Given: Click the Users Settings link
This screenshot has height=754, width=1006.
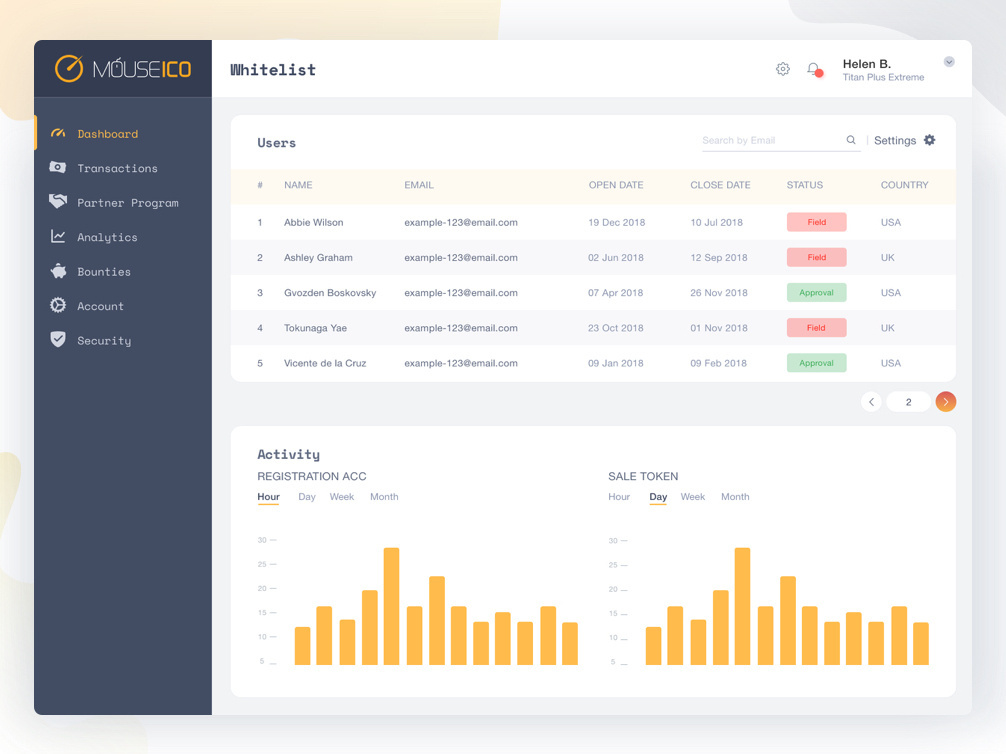Looking at the screenshot, I should (895, 141).
